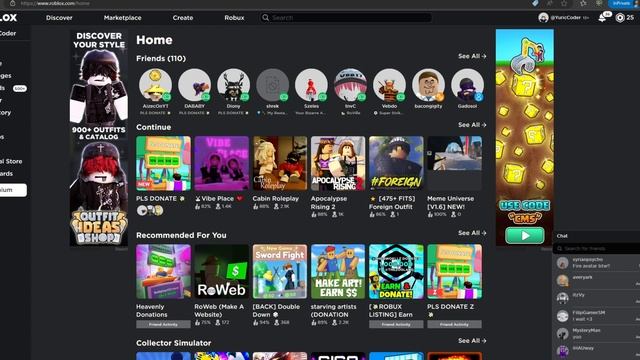Open Vibe Place game thumbnail
The height and width of the screenshot is (360, 640).
click(222, 163)
